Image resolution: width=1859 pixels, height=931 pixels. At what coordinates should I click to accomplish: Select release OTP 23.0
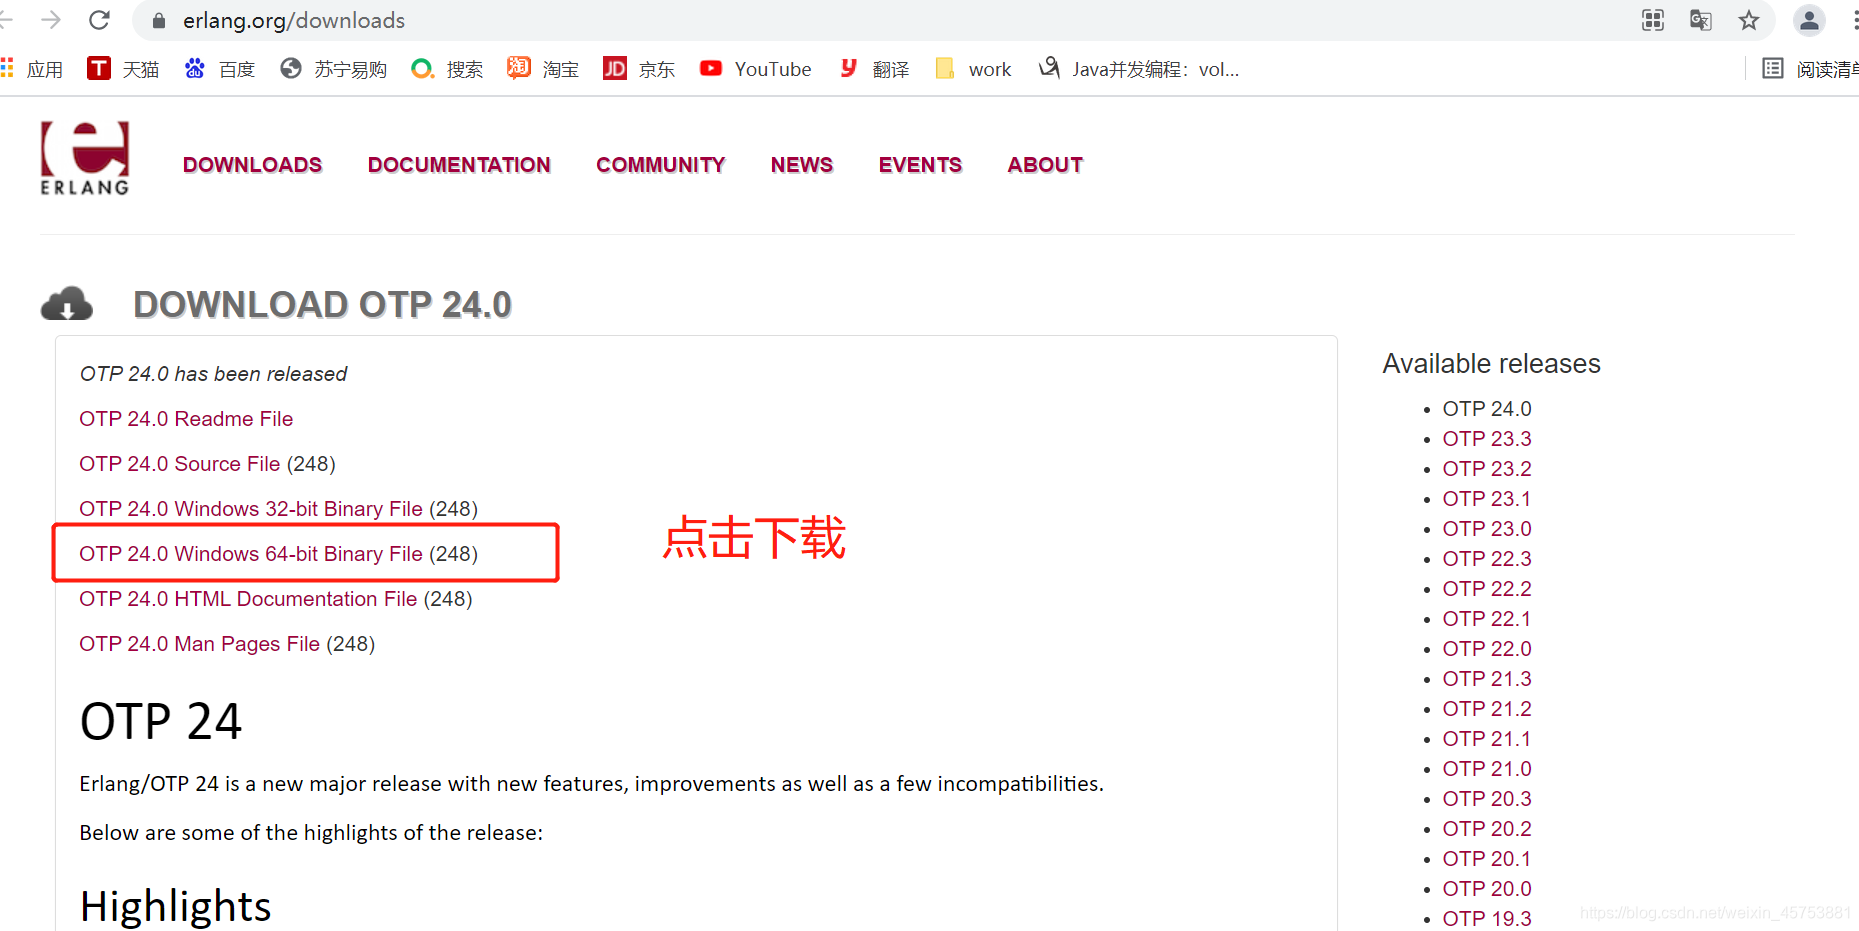(x=1487, y=529)
